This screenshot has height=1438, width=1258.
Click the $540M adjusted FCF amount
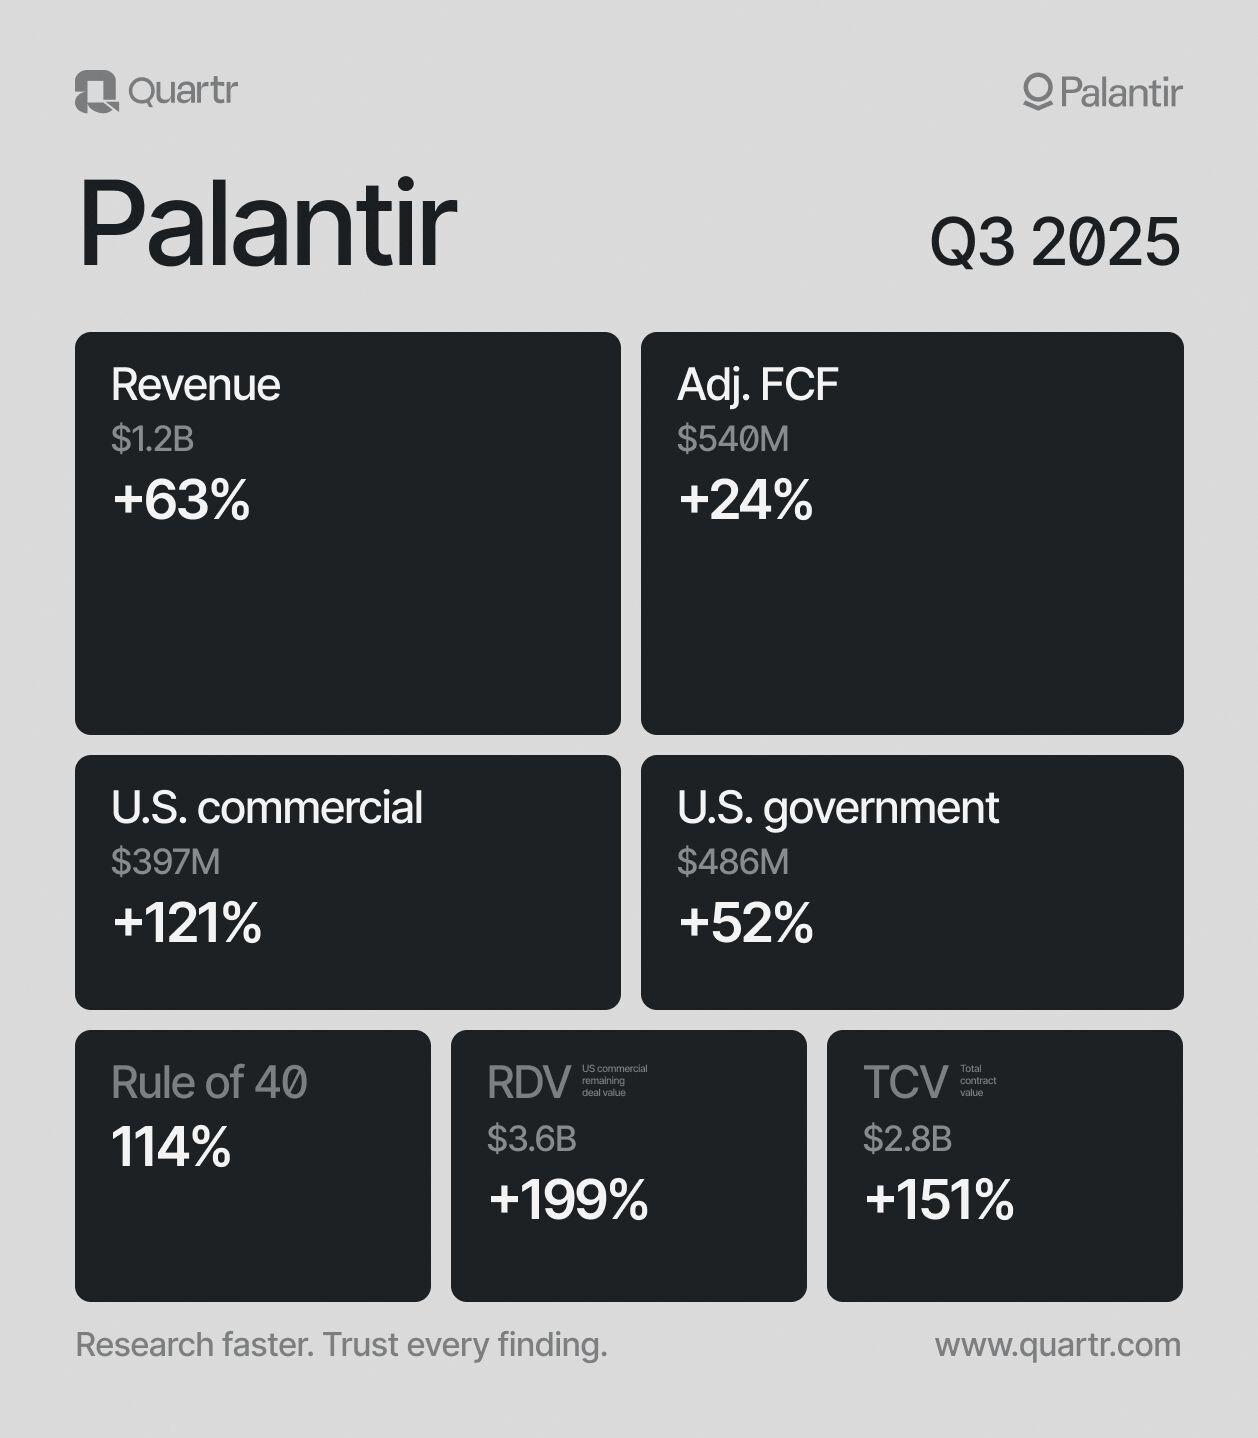tap(732, 438)
